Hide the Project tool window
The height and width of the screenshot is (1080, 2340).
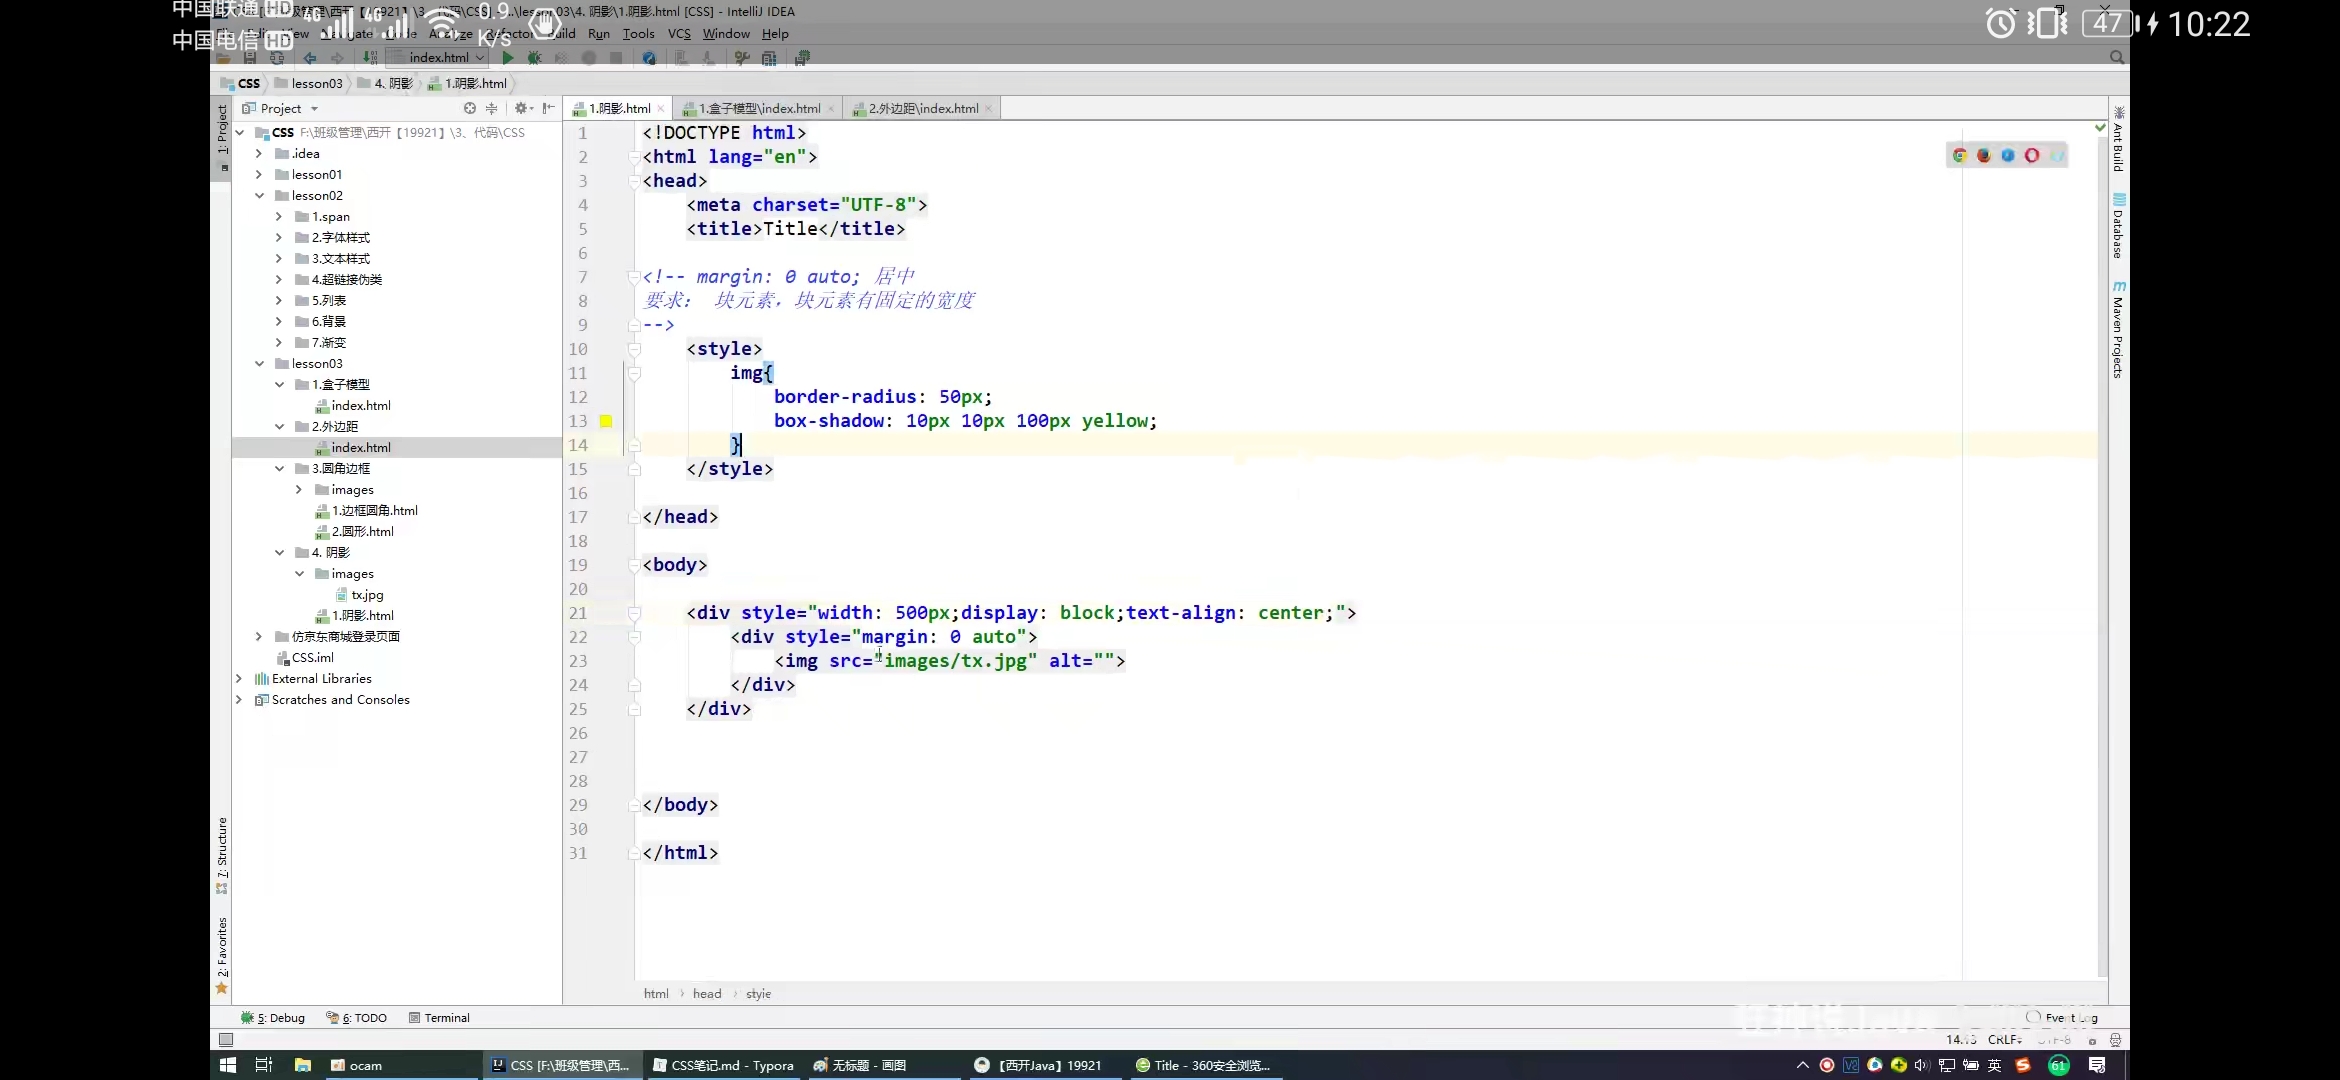[548, 108]
